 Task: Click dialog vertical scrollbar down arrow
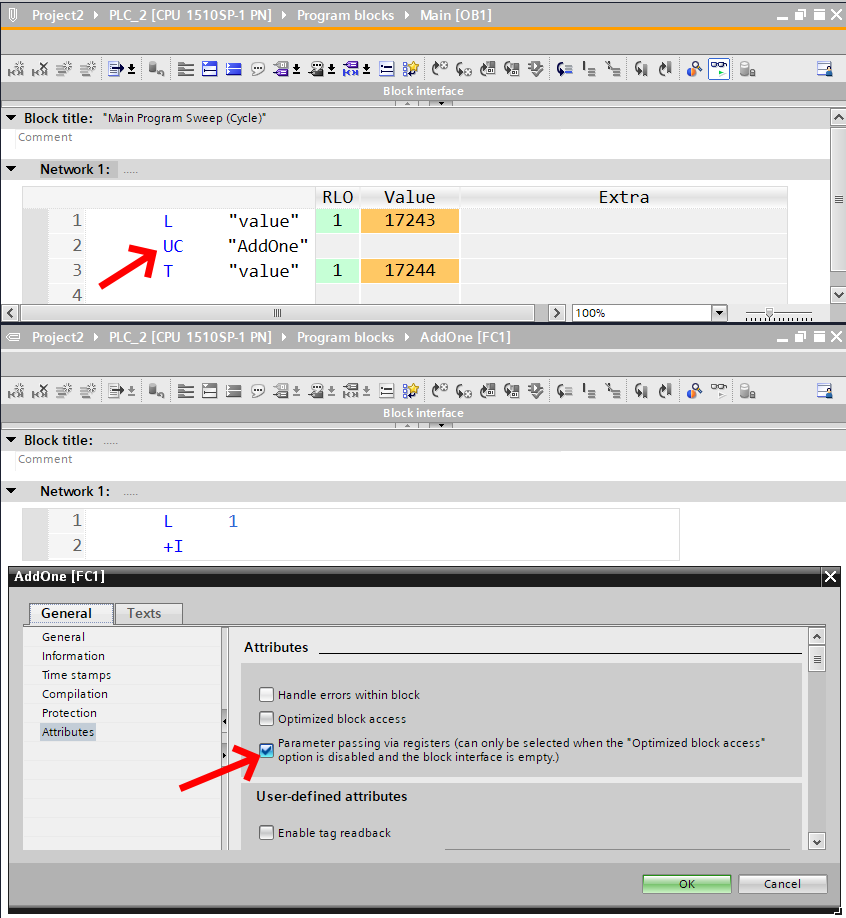pyautogui.click(x=817, y=842)
